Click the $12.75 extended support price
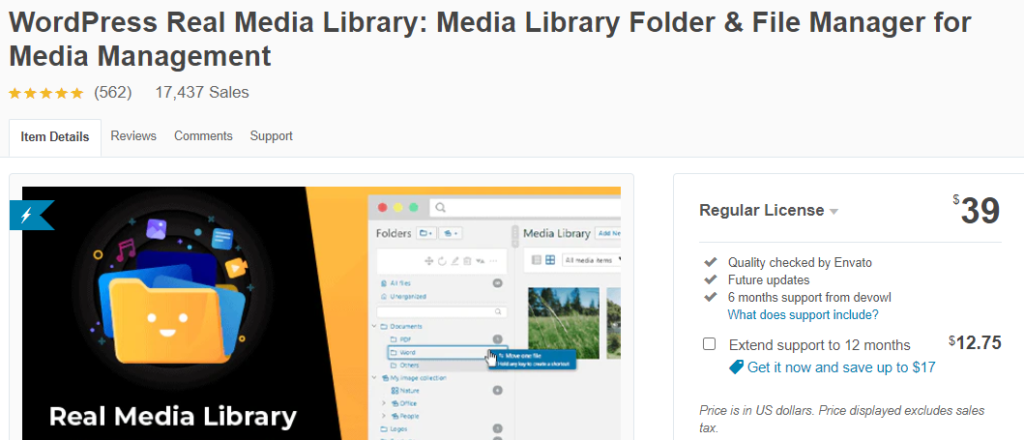 974,343
